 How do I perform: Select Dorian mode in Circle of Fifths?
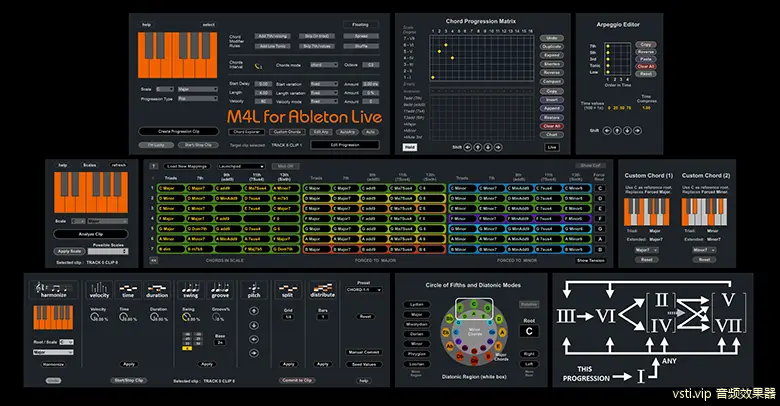[x=416, y=334]
